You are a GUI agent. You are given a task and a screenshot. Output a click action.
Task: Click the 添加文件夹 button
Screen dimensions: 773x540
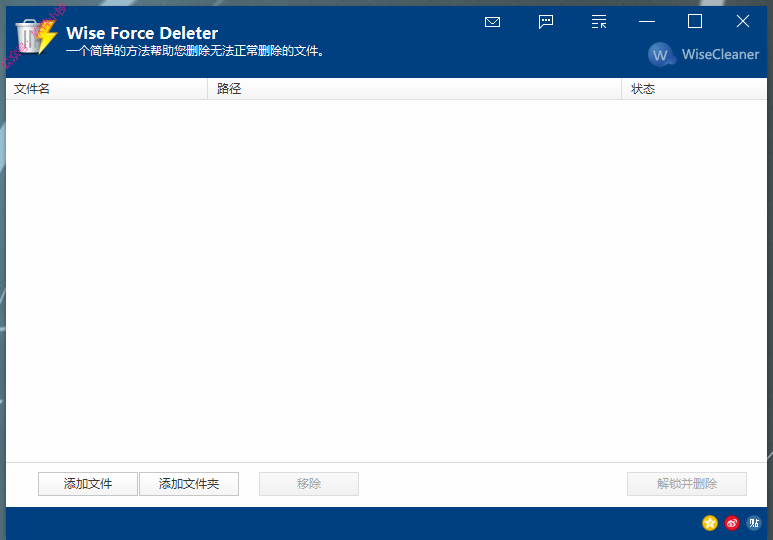click(189, 484)
